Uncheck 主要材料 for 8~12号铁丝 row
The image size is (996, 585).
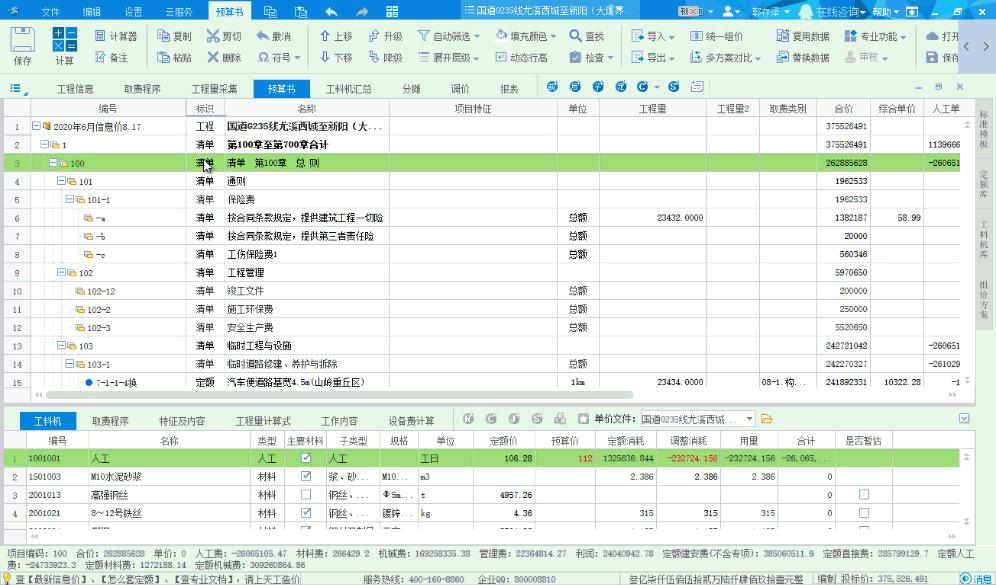click(x=306, y=513)
